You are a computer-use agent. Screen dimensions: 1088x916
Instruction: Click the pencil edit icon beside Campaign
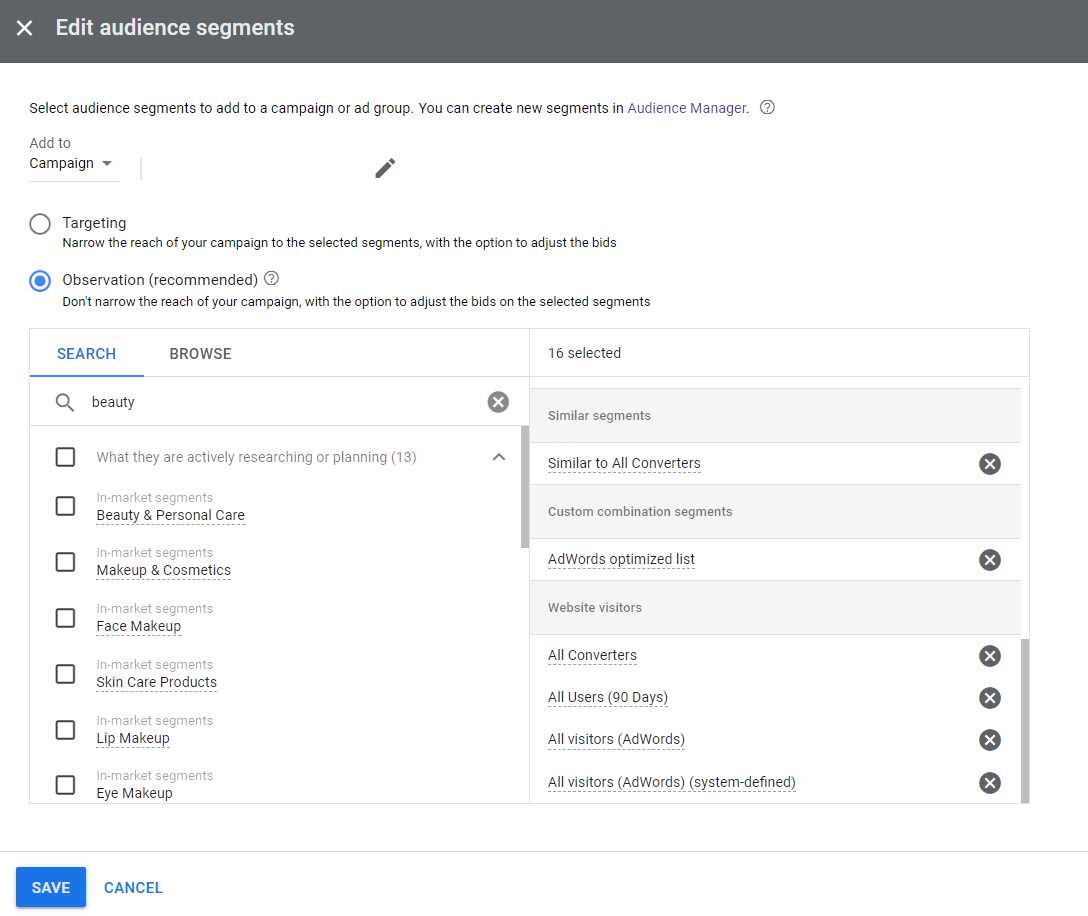[x=385, y=168]
